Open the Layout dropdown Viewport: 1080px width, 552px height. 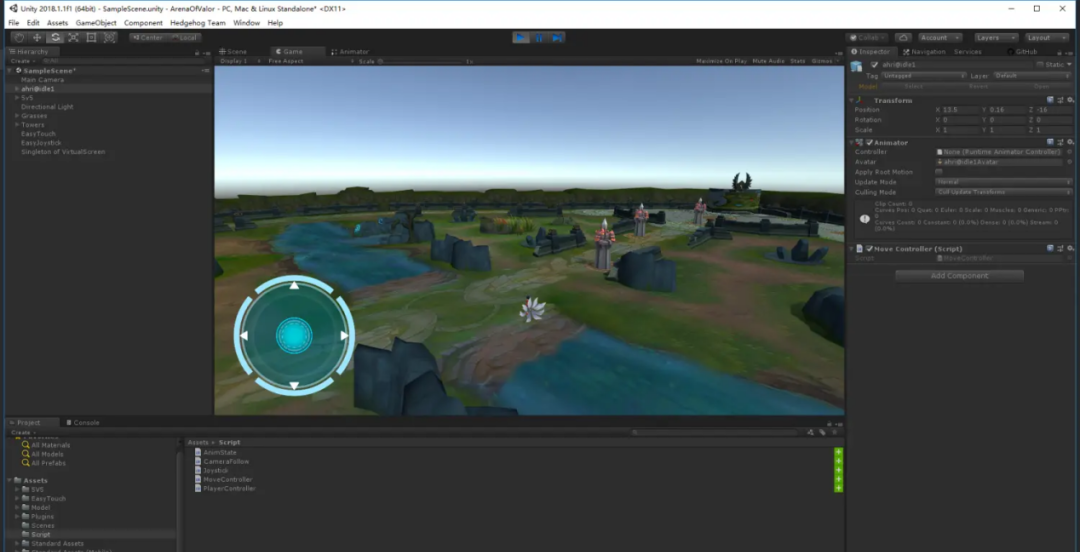pos(1047,38)
